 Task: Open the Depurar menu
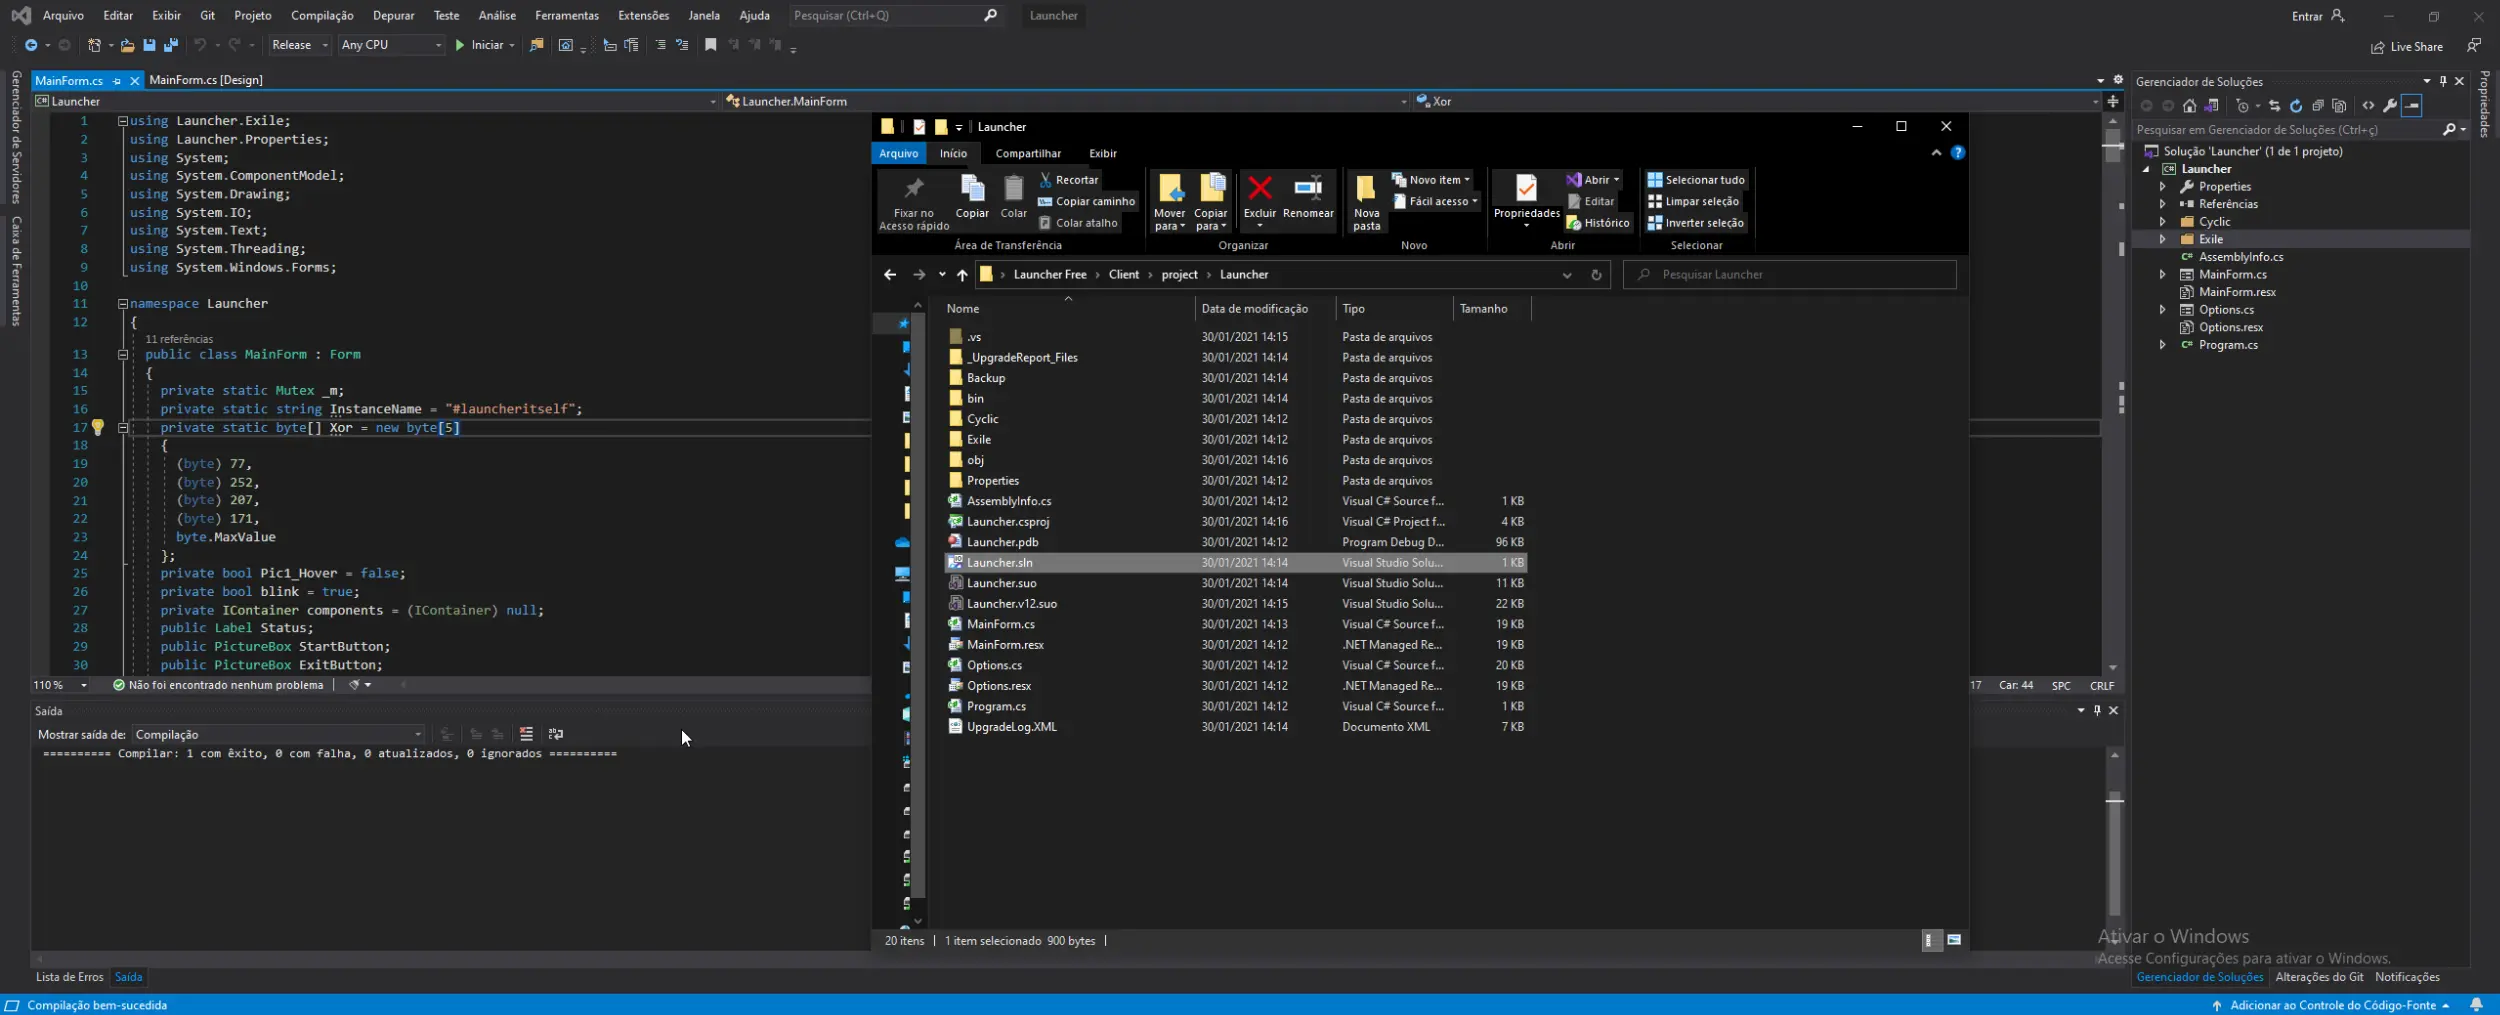(393, 16)
